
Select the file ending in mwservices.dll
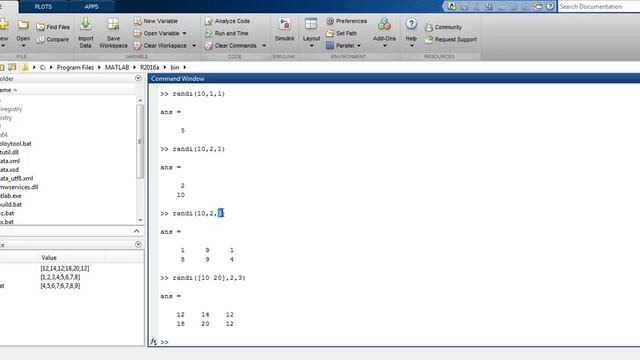(19, 187)
